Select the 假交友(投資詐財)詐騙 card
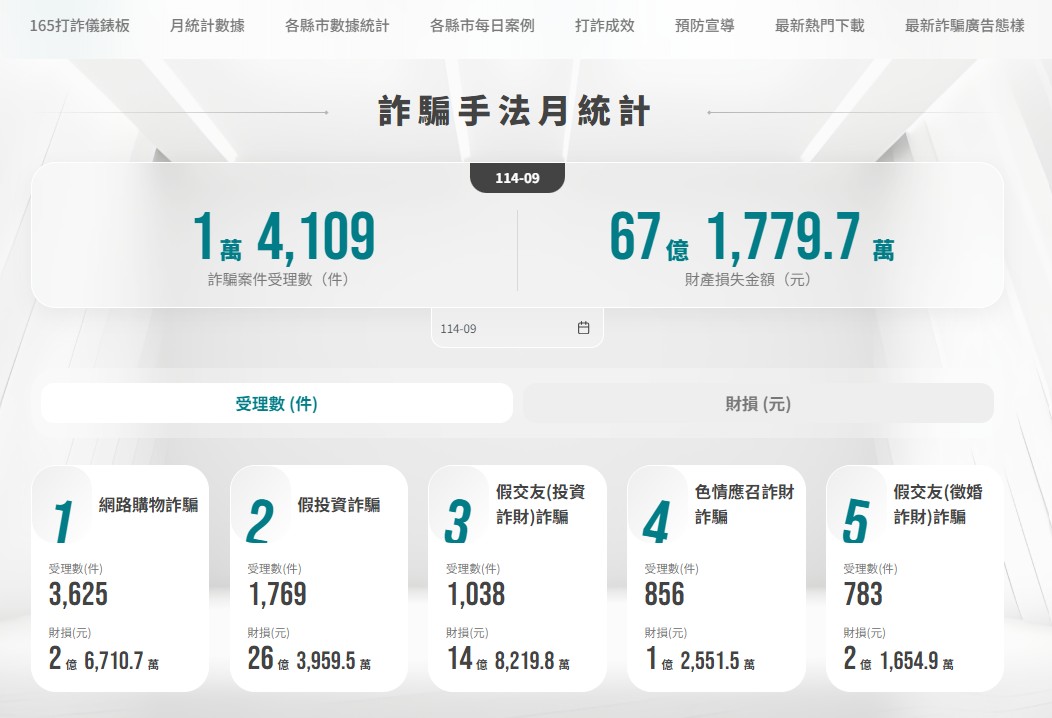The width and height of the screenshot is (1052, 718). coord(517,578)
